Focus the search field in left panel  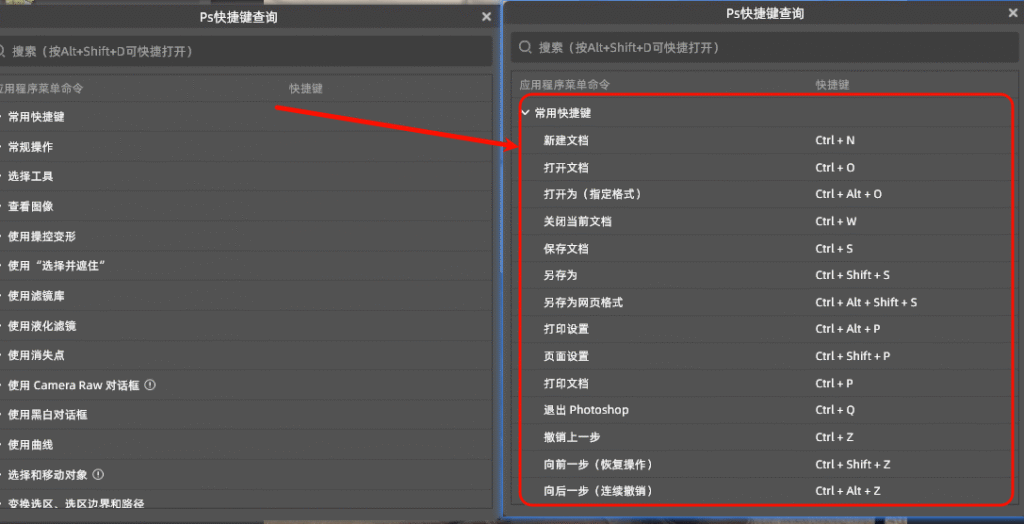(x=246, y=51)
